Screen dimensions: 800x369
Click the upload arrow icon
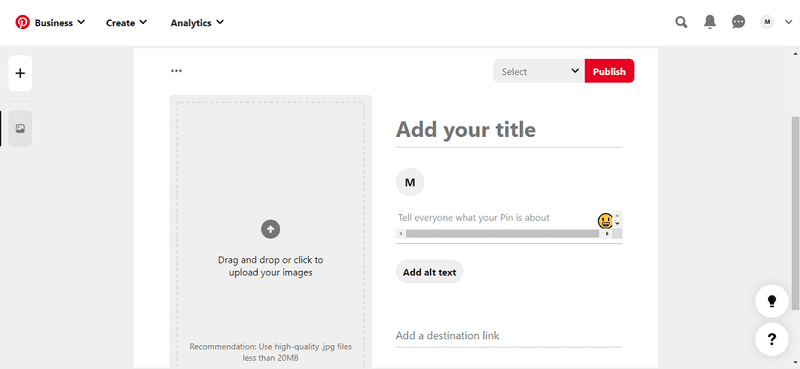(271, 229)
